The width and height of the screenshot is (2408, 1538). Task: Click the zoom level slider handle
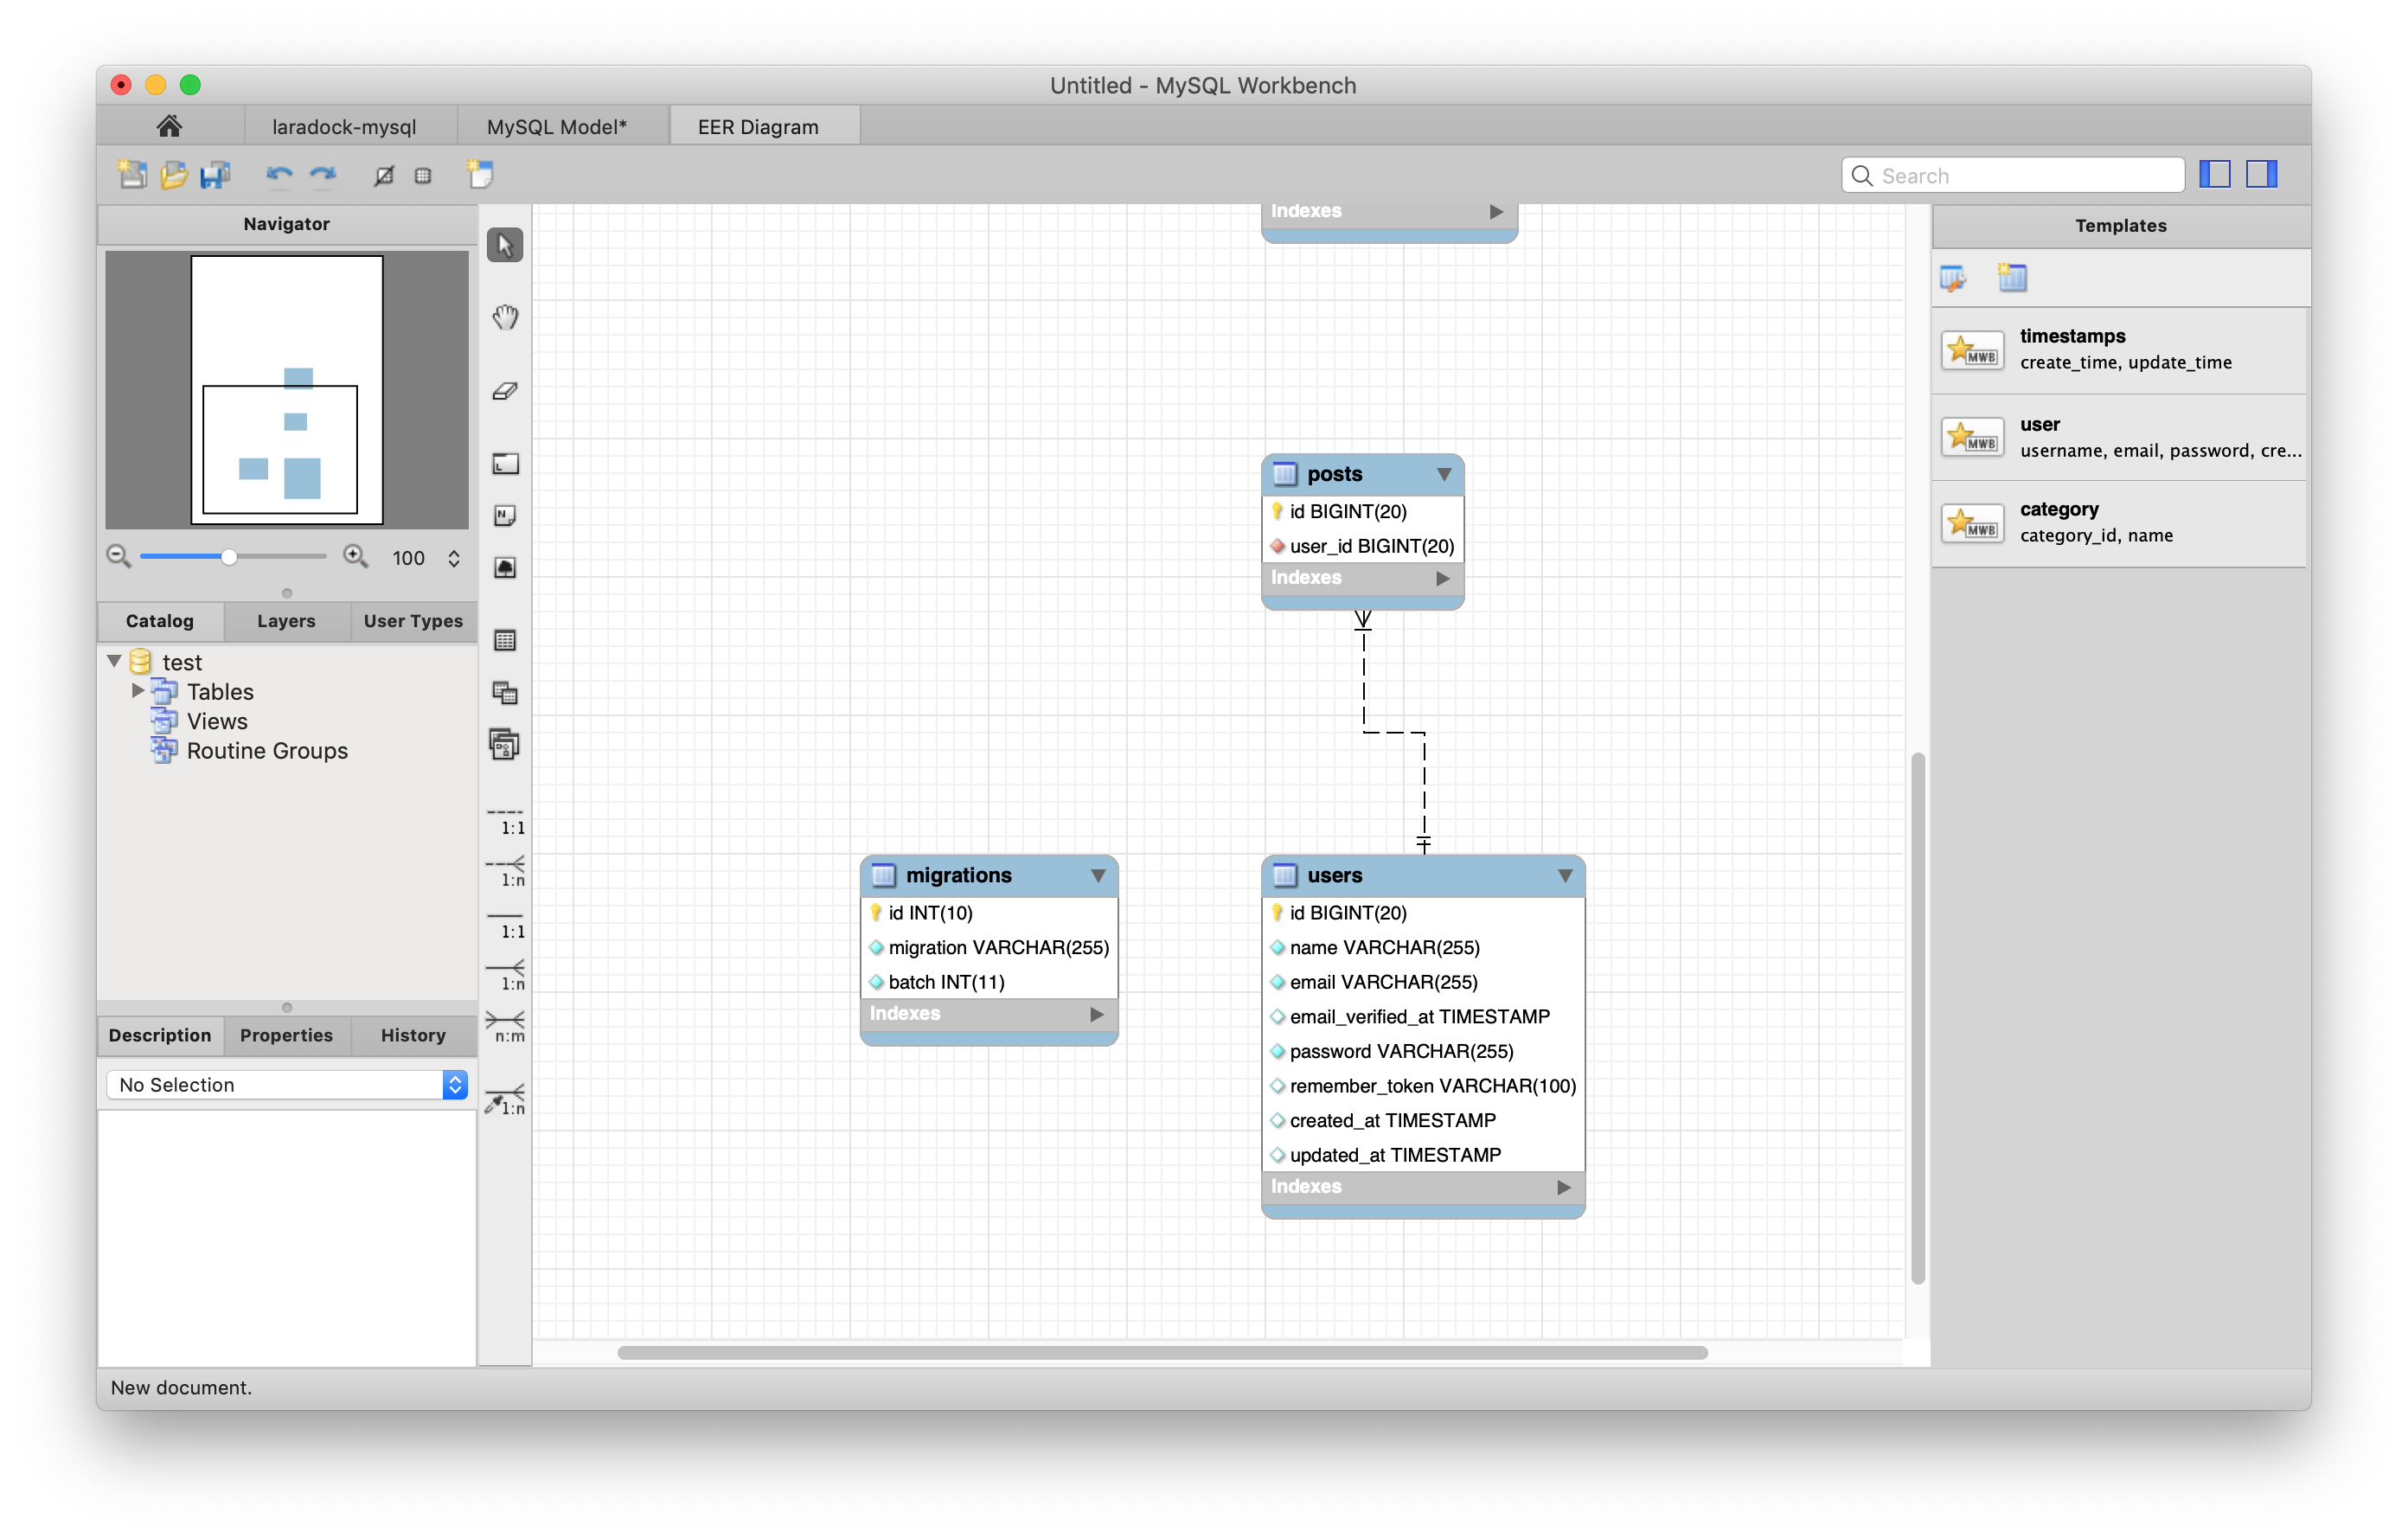pos(229,557)
